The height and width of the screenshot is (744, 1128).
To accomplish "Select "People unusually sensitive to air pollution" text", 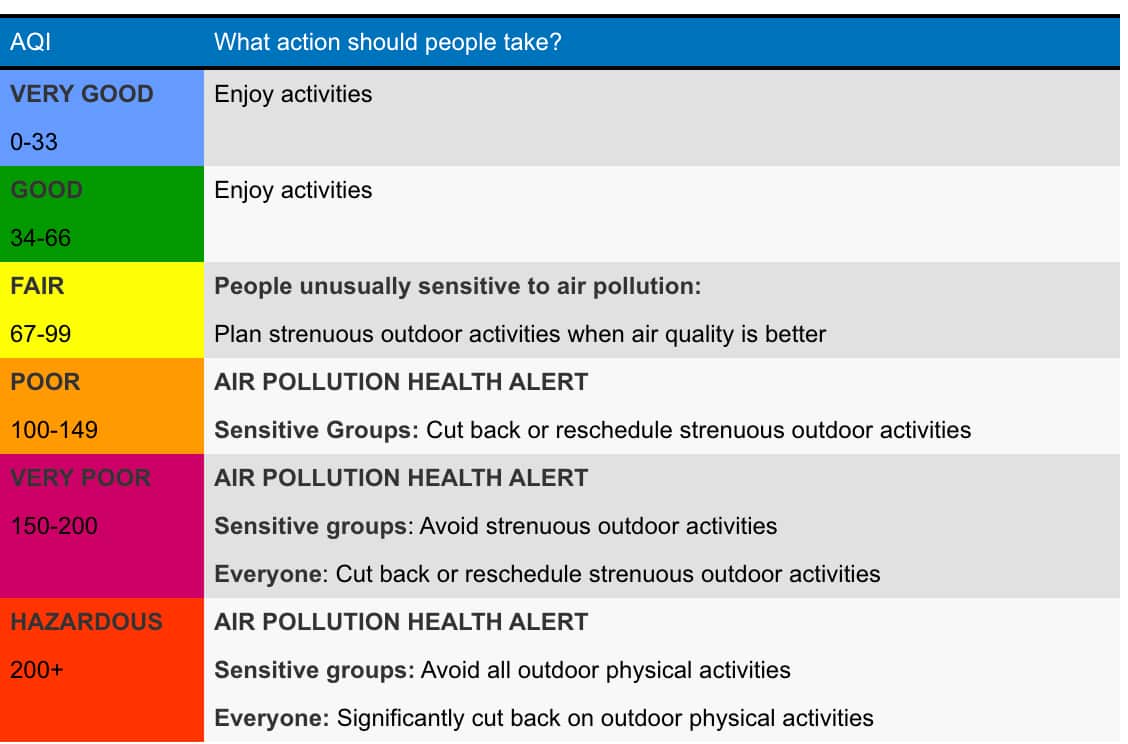I will coord(458,286).
